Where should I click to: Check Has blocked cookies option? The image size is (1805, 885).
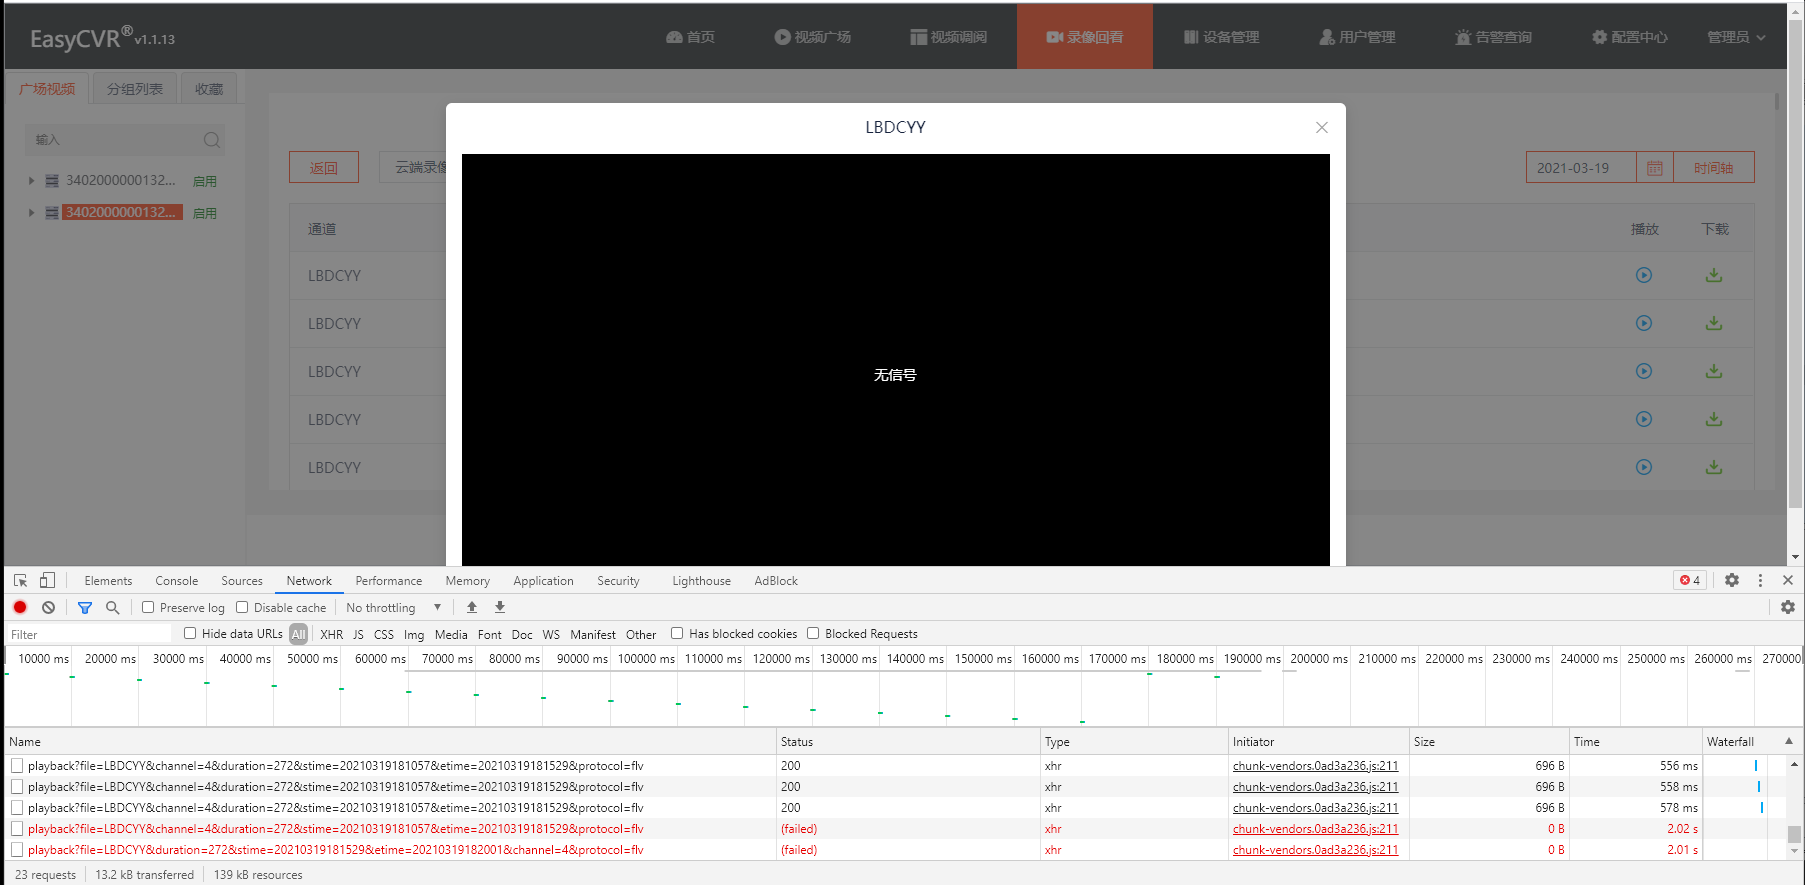[677, 633]
